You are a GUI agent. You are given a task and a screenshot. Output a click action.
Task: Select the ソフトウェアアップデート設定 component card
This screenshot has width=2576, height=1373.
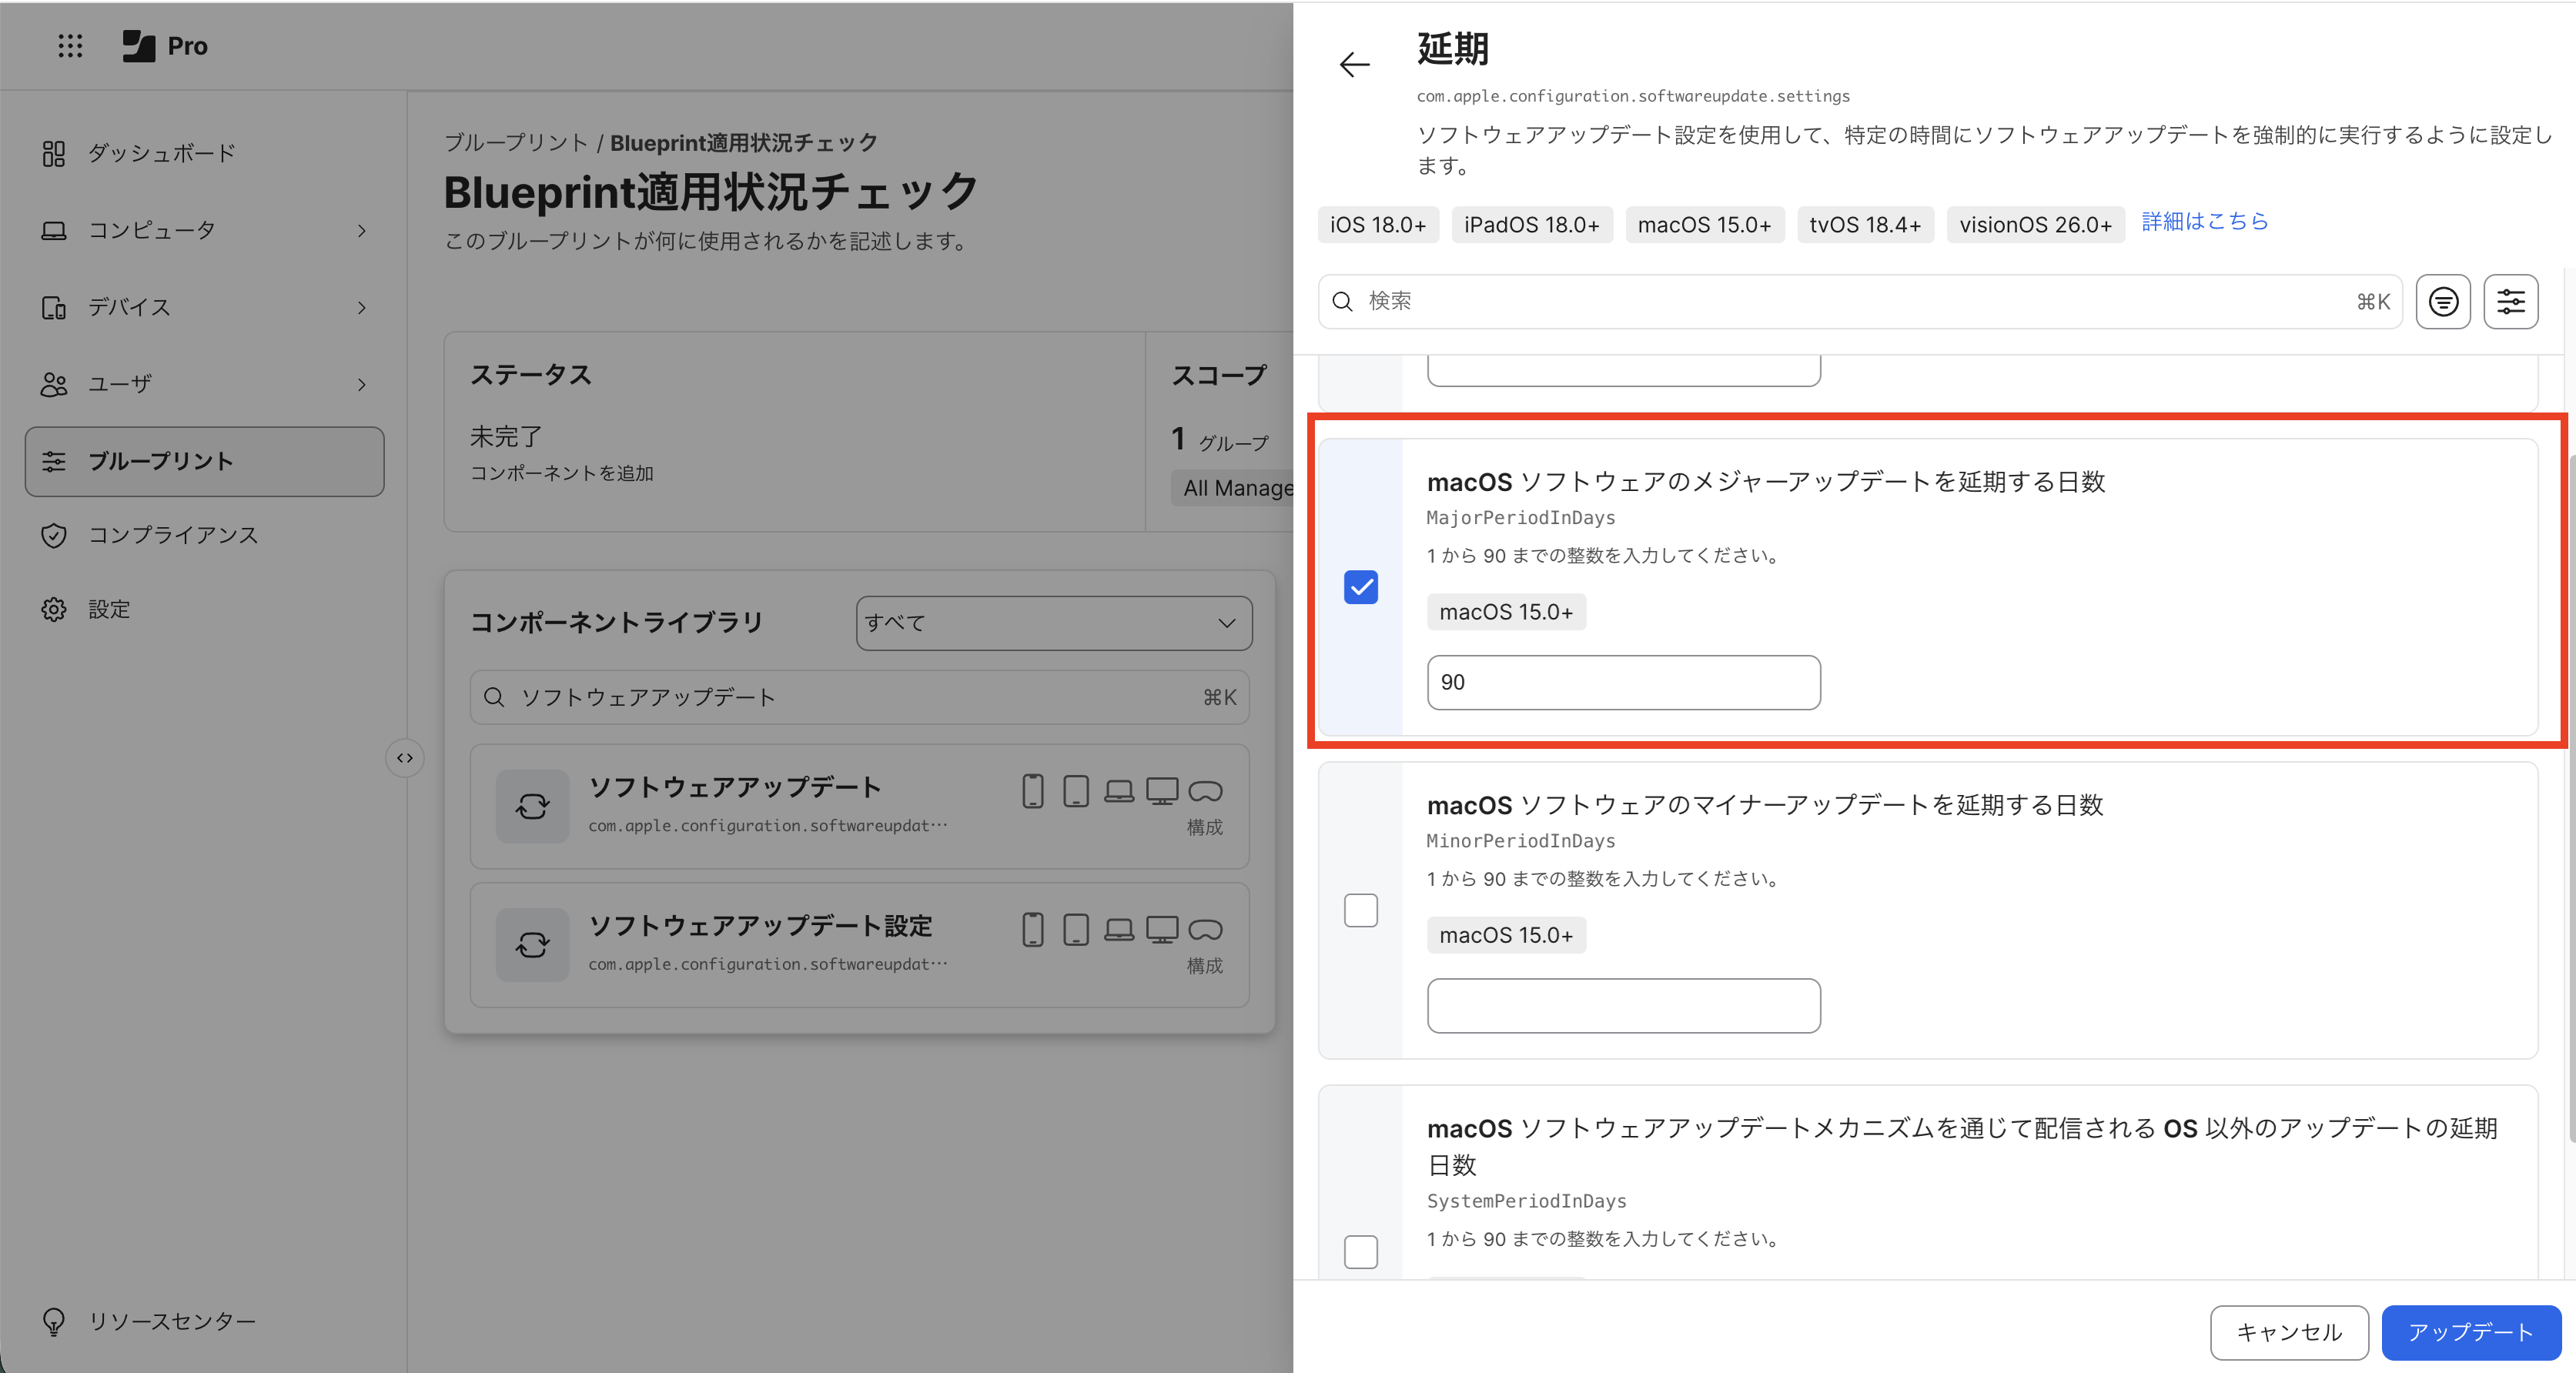coord(860,945)
